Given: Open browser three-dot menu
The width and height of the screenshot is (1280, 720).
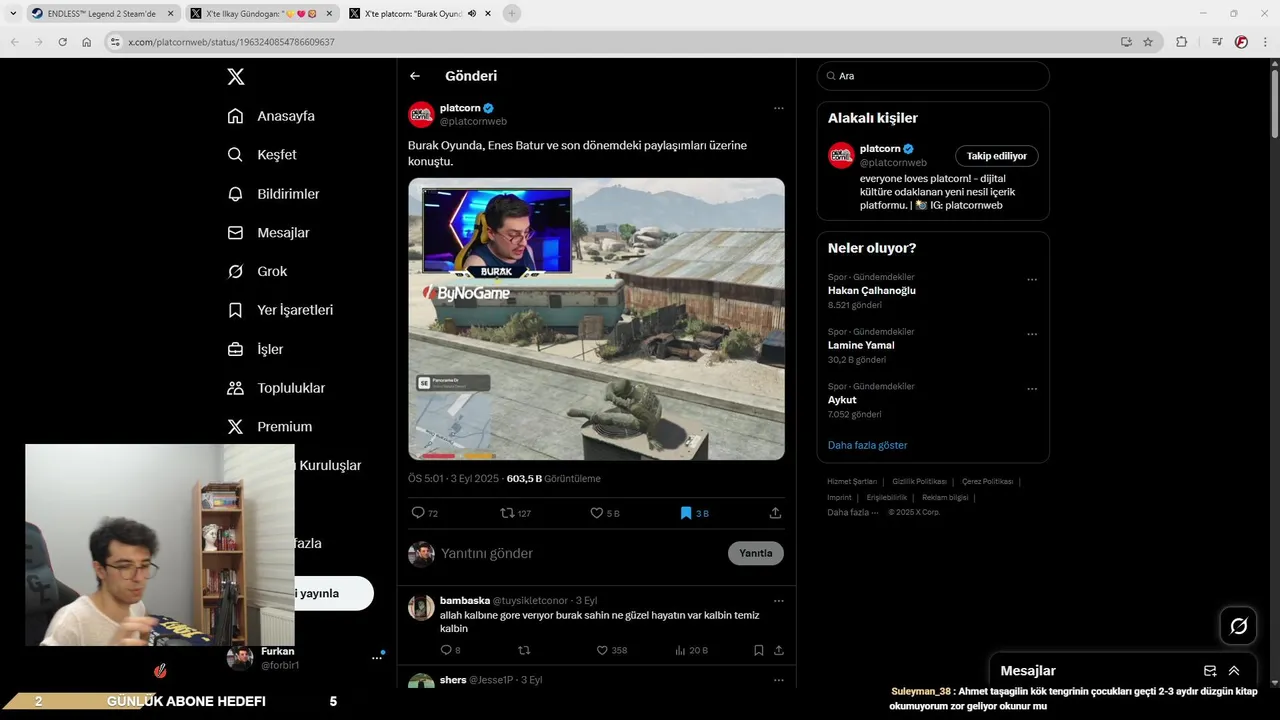Looking at the screenshot, I should (1265, 42).
